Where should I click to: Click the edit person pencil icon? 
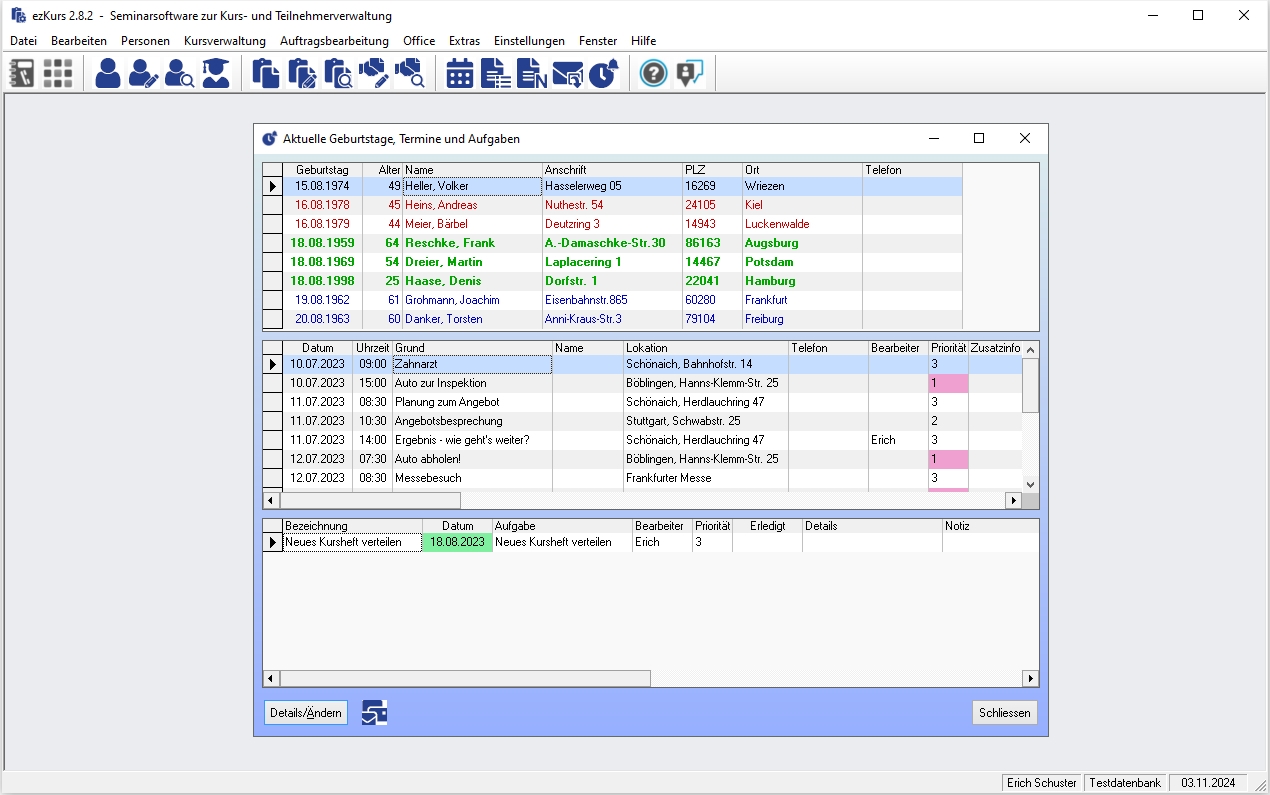(x=144, y=73)
